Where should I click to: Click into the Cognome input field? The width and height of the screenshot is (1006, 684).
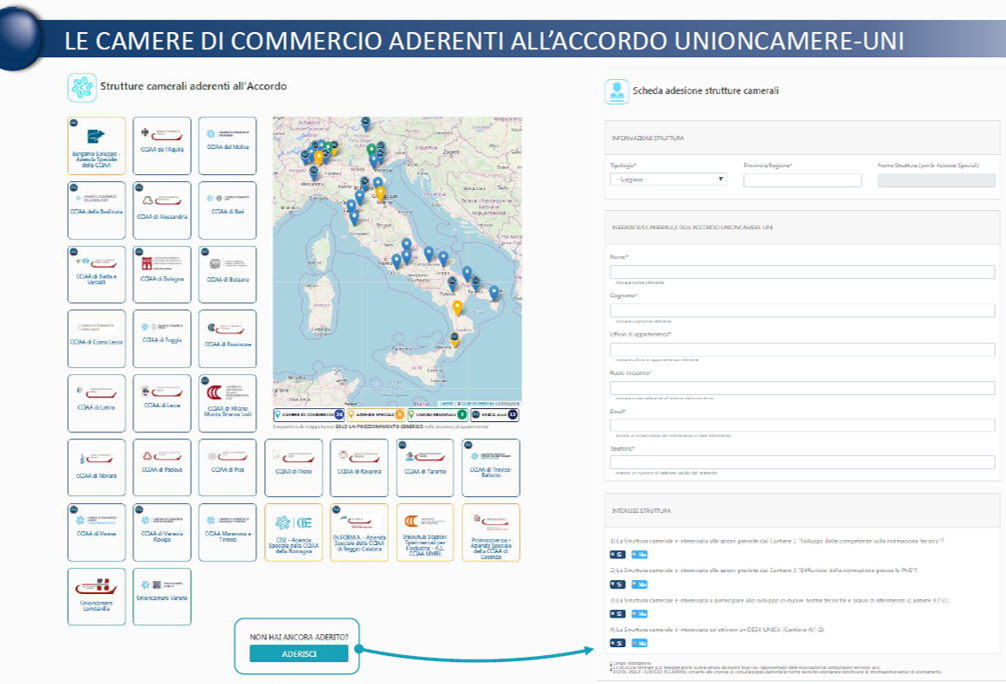(x=802, y=310)
